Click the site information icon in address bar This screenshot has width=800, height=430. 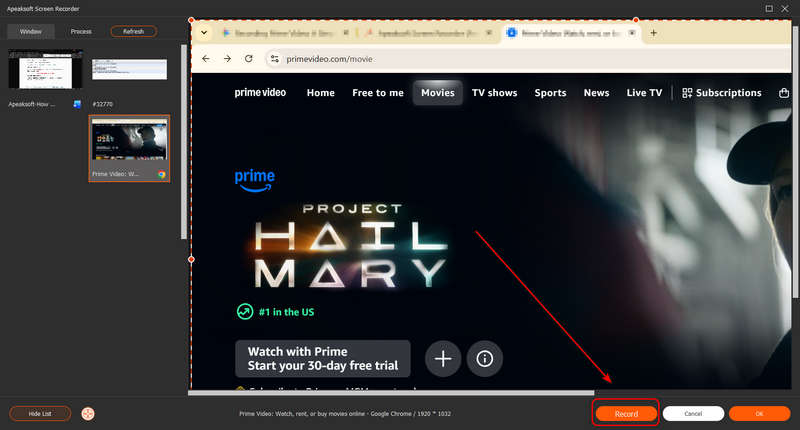274,59
